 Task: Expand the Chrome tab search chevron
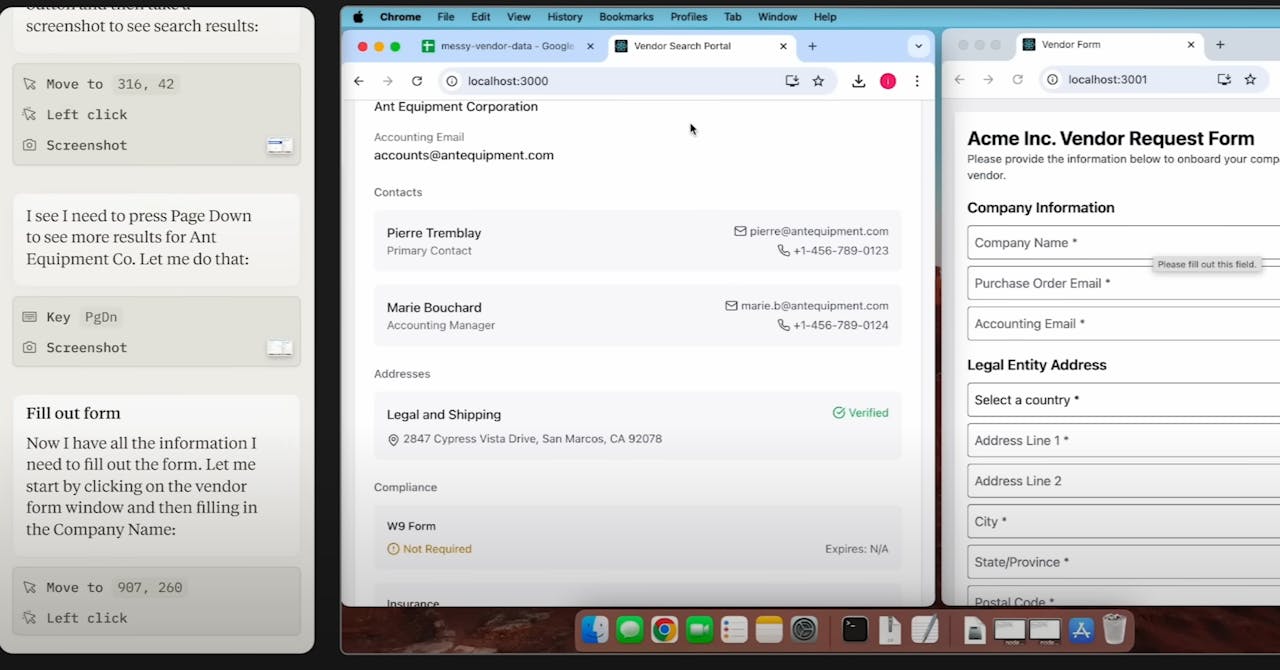click(918, 46)
